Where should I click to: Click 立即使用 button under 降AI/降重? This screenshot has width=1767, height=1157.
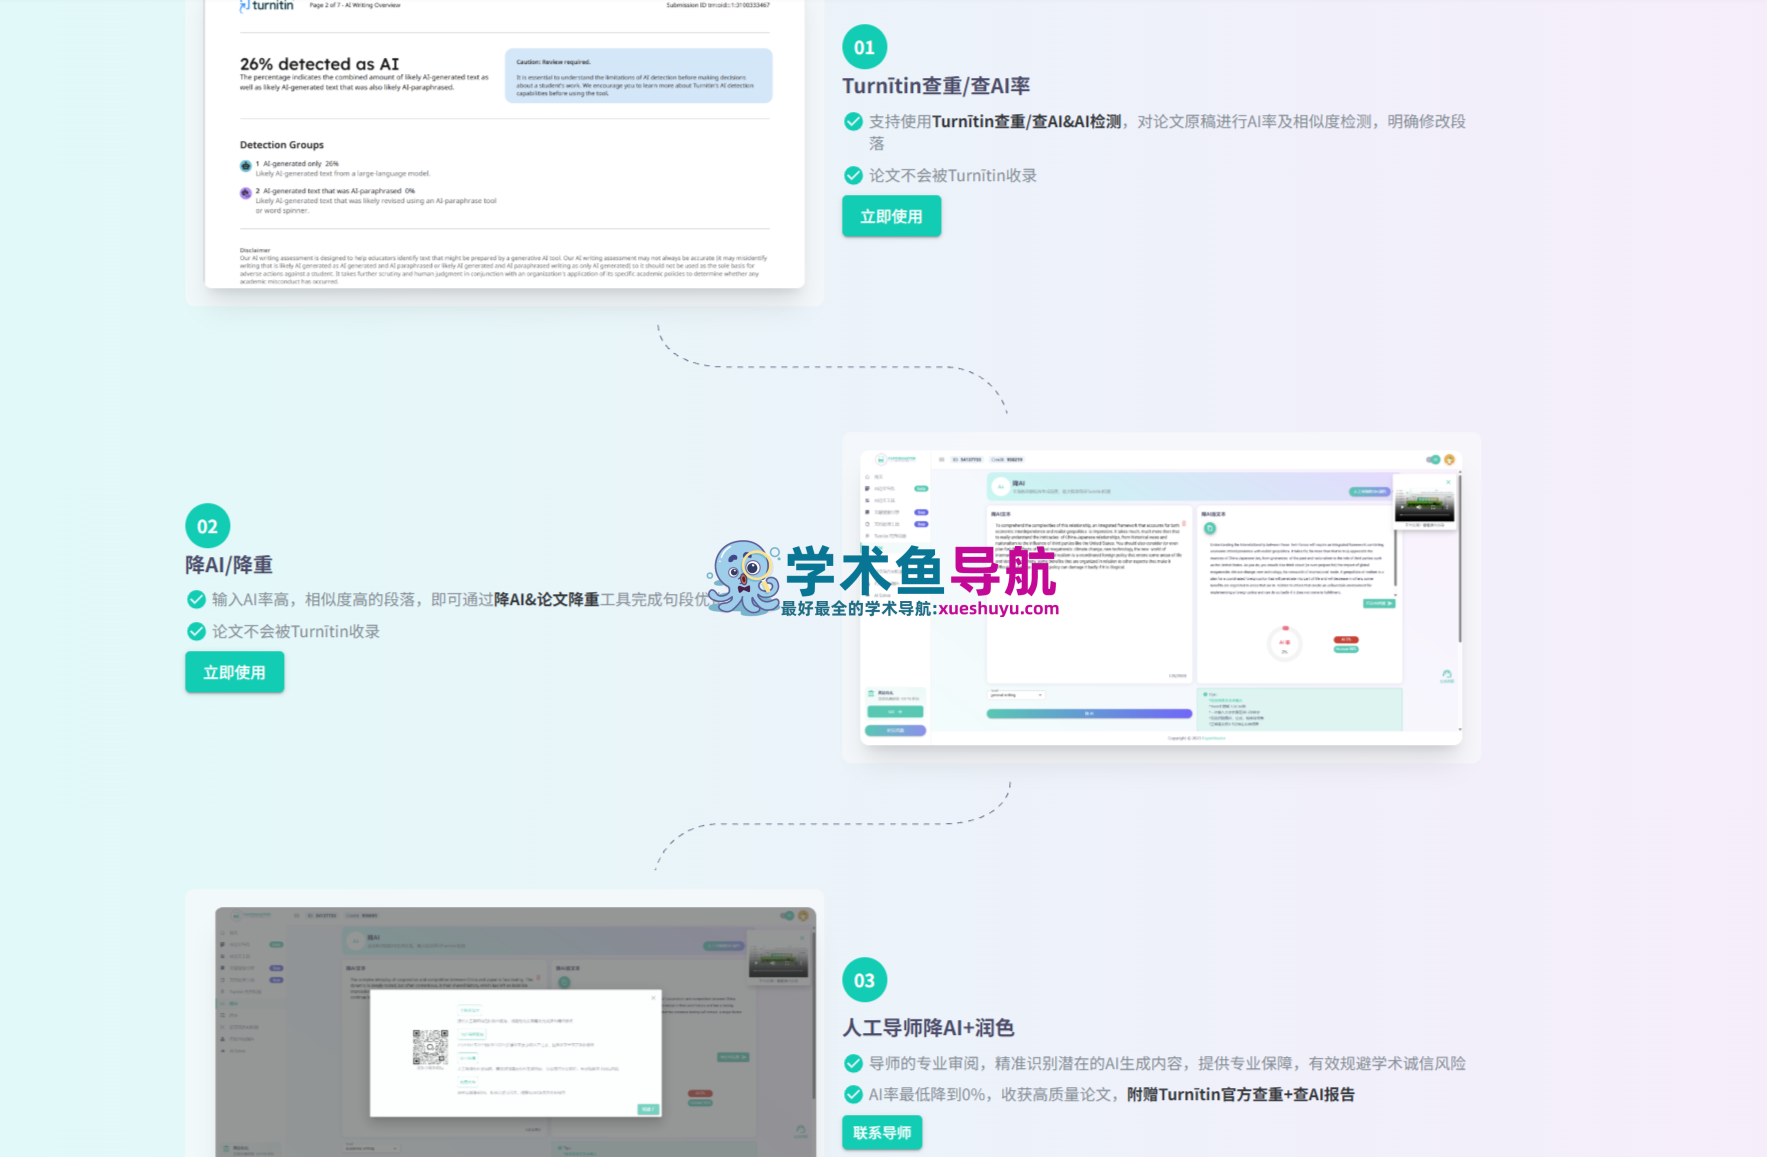[x=234, y=672]
